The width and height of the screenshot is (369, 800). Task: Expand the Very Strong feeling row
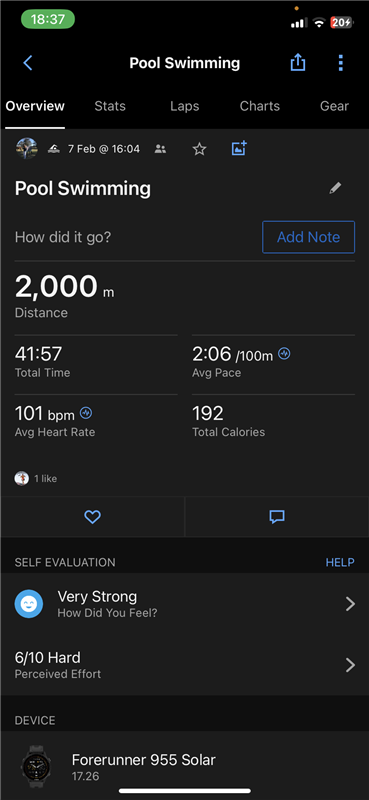pyautogui.click(x=185, y=604)
